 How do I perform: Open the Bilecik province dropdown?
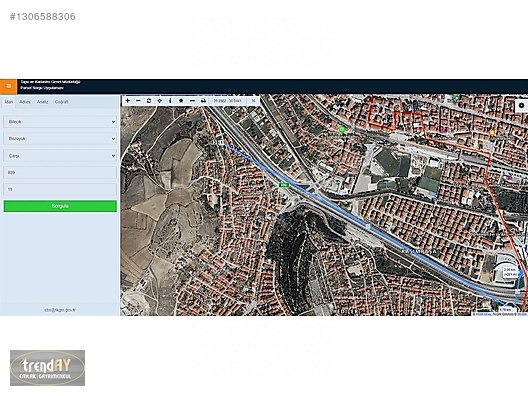60,122
